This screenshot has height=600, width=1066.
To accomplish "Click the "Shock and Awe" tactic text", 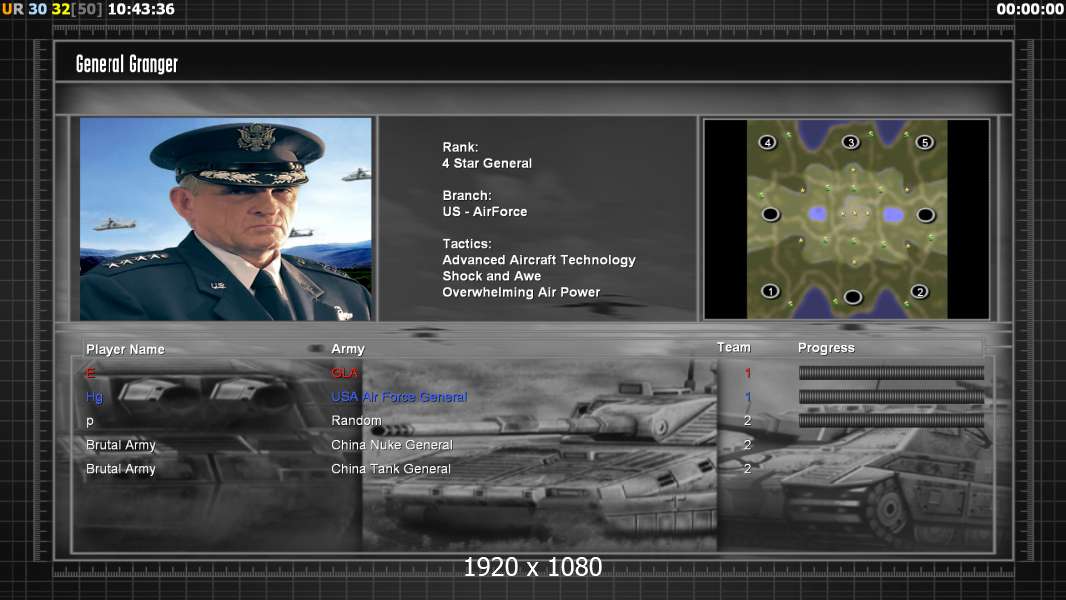I will point(492,276).
